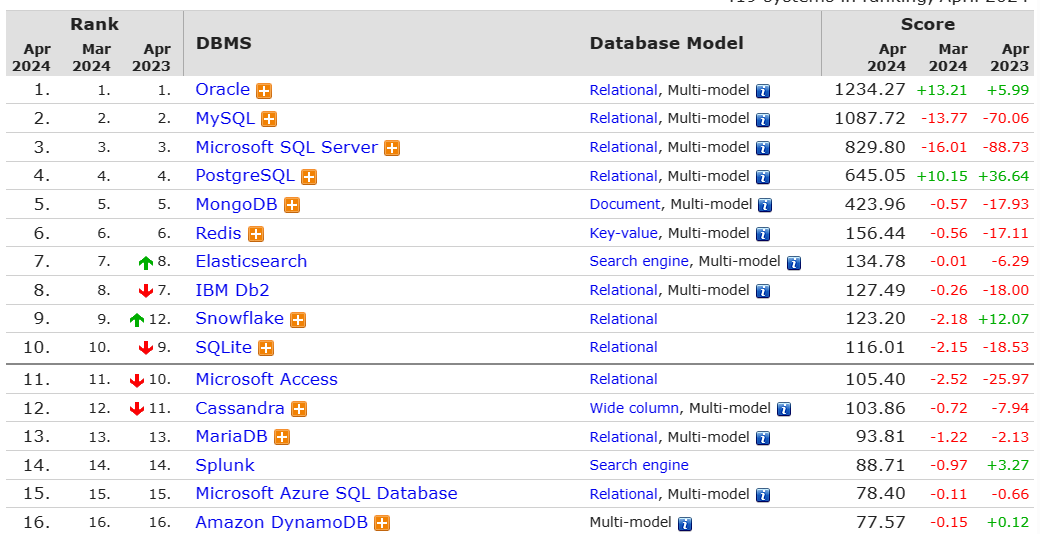Image resolution: width=1040 pixels, height=534 pixels.
Task: Click the orange plus icon beside Oracle
Action: click(265, 91)
